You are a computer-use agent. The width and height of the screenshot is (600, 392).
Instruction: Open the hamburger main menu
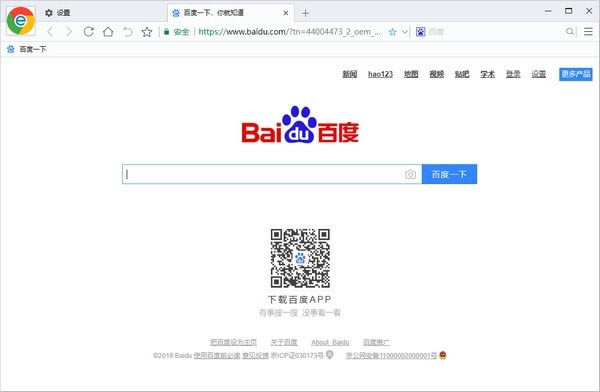point(588,32)
